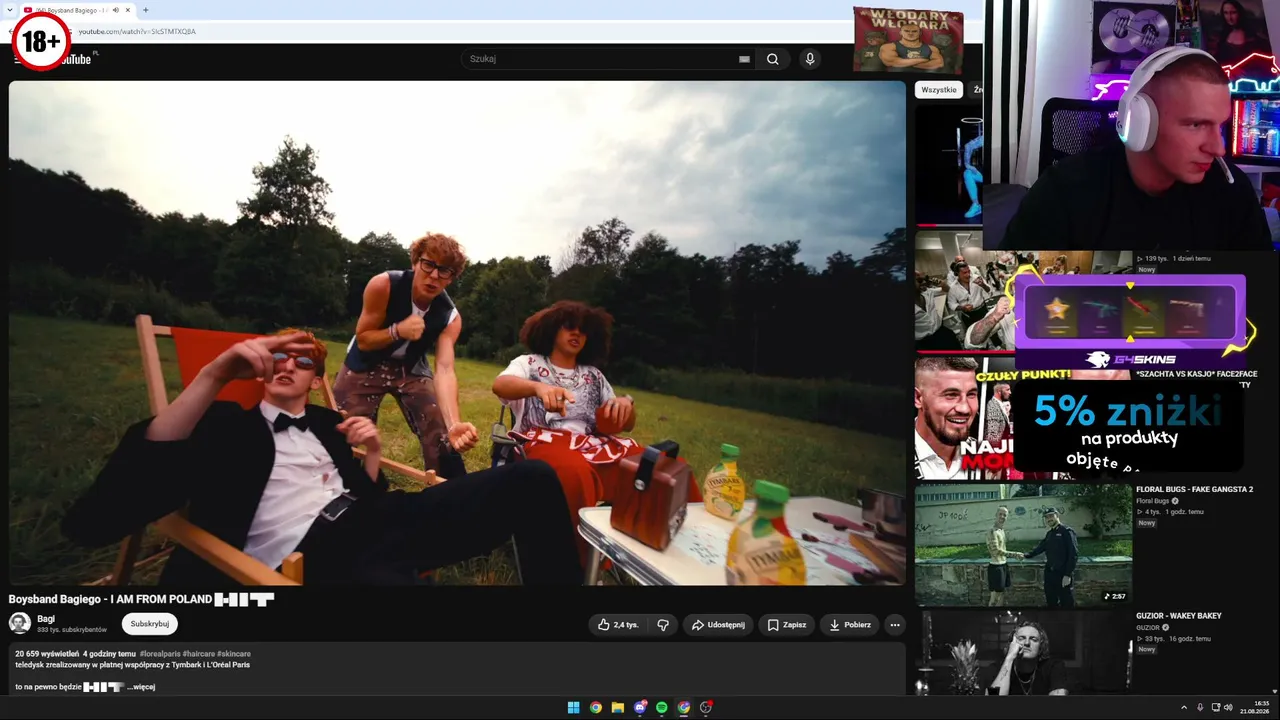Image resolution: width=1280 pixels, height=720 pixels.
Task: Click the 333 tys. subskrybentów text
Action: (72, 630)
